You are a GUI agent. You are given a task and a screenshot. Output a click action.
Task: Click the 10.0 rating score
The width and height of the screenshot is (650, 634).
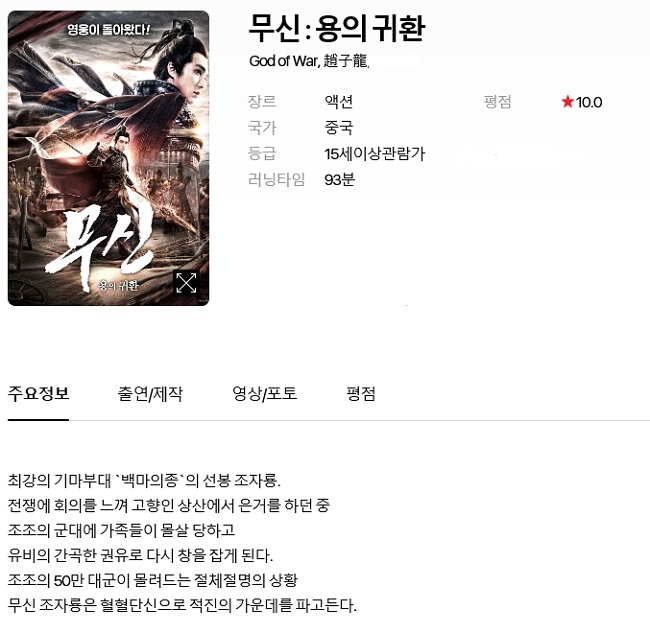click(589, 102)
